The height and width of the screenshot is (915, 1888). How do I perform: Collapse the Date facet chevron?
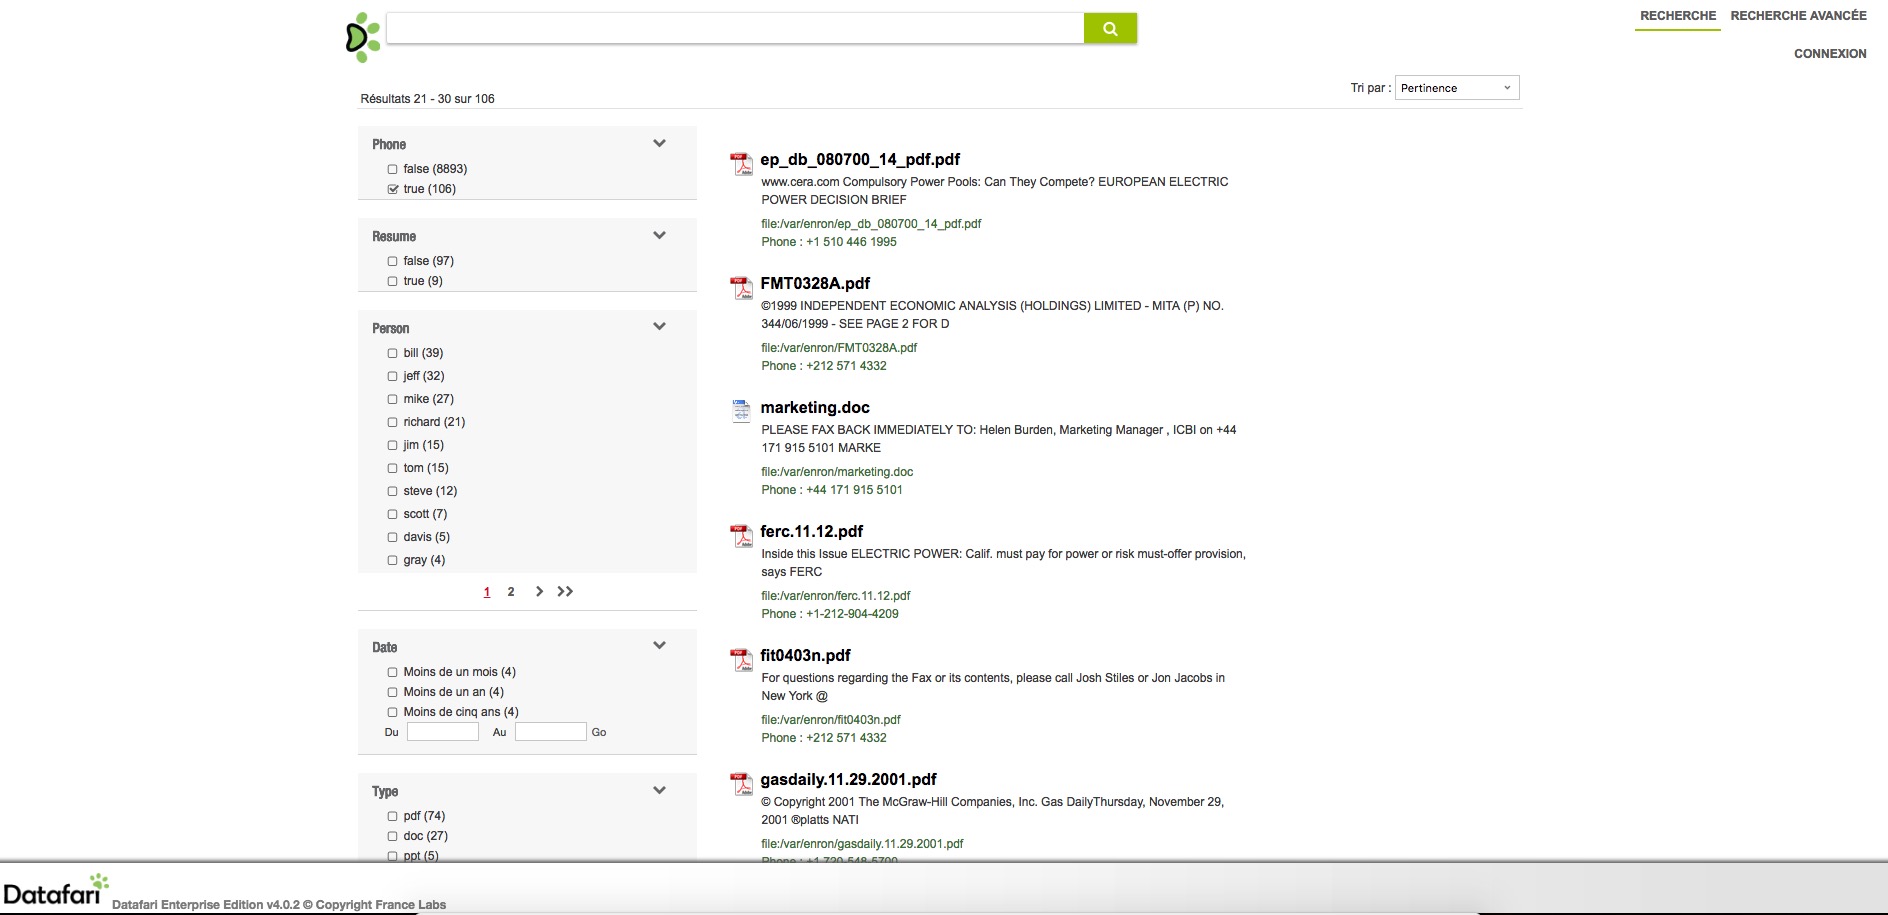pyautogui.click(x=659, y=646)
